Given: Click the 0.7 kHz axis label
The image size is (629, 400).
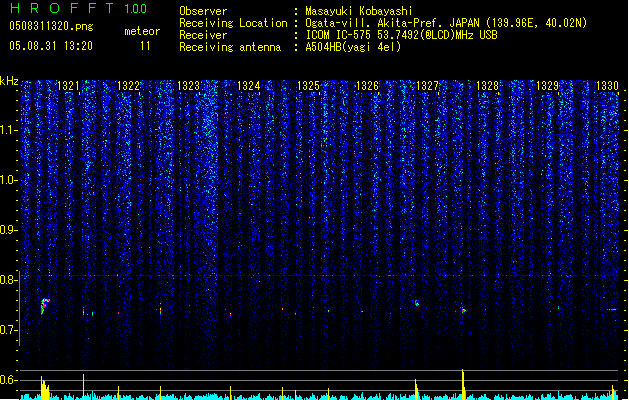Looking at the screenshot, I should tap(9, 330).
